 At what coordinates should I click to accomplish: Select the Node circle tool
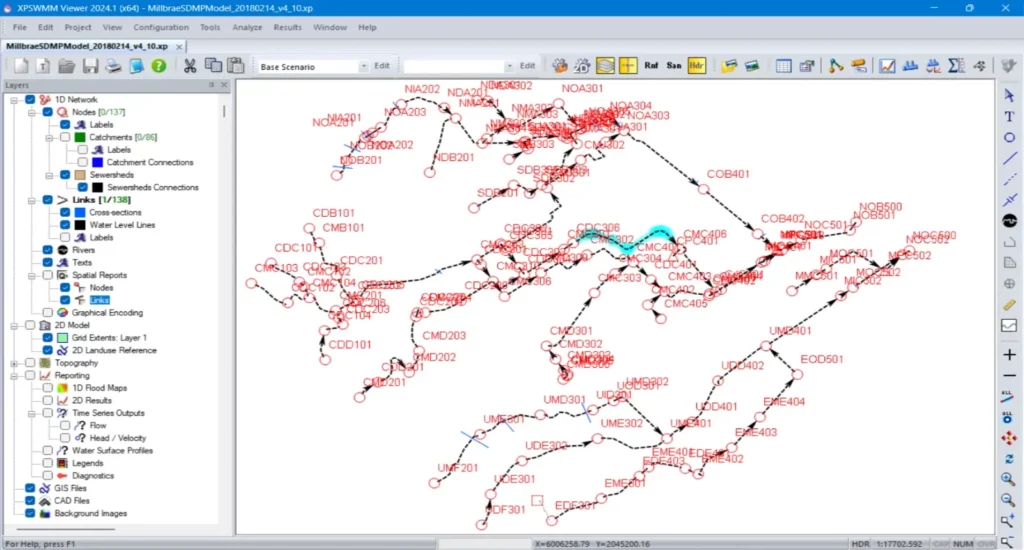coord(1009,137)
